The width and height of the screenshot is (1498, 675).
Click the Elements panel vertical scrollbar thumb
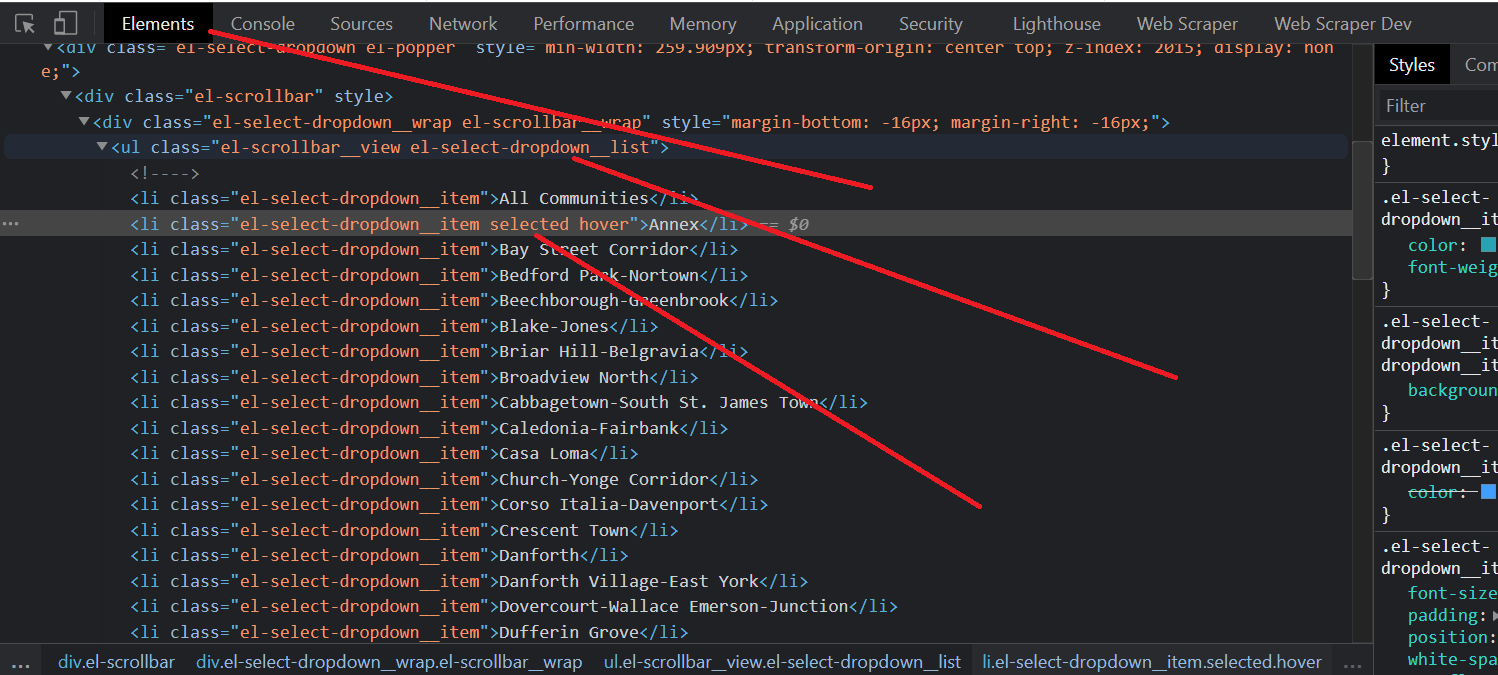point(1361,210)
